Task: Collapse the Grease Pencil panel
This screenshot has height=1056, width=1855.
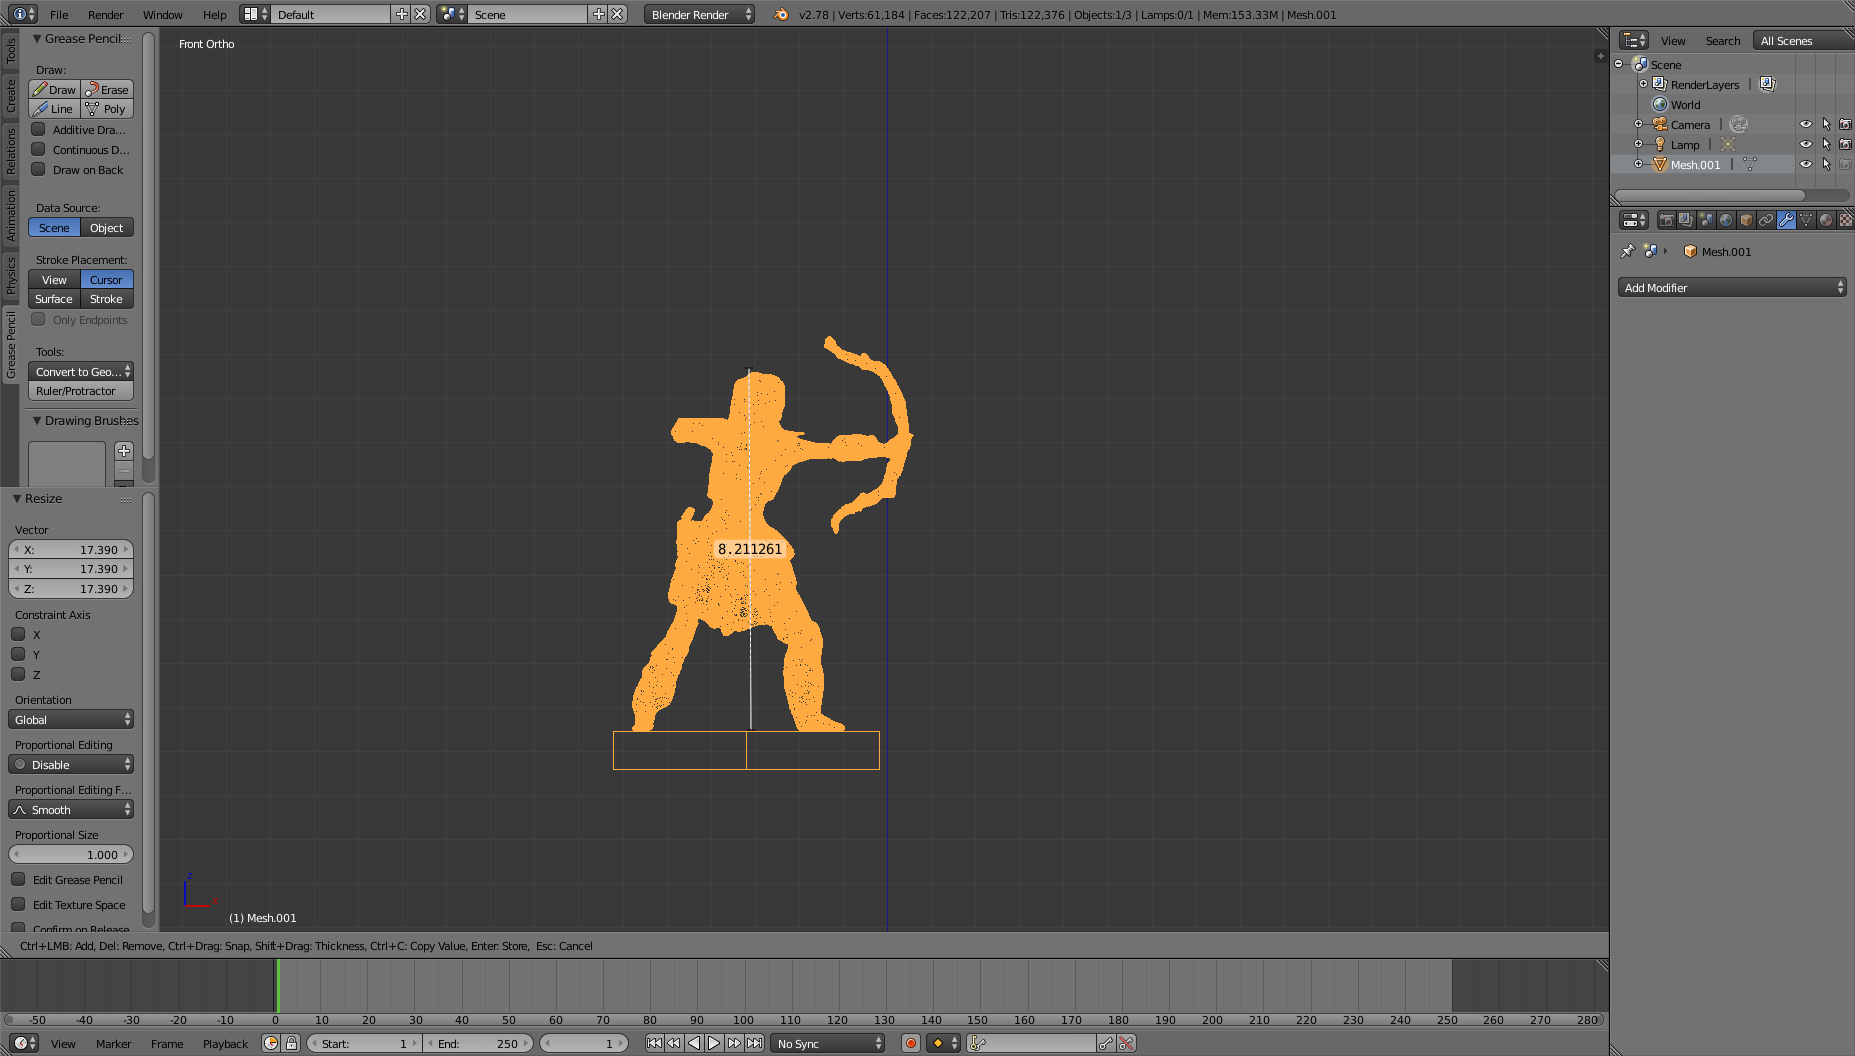Action: coord(37,38)
